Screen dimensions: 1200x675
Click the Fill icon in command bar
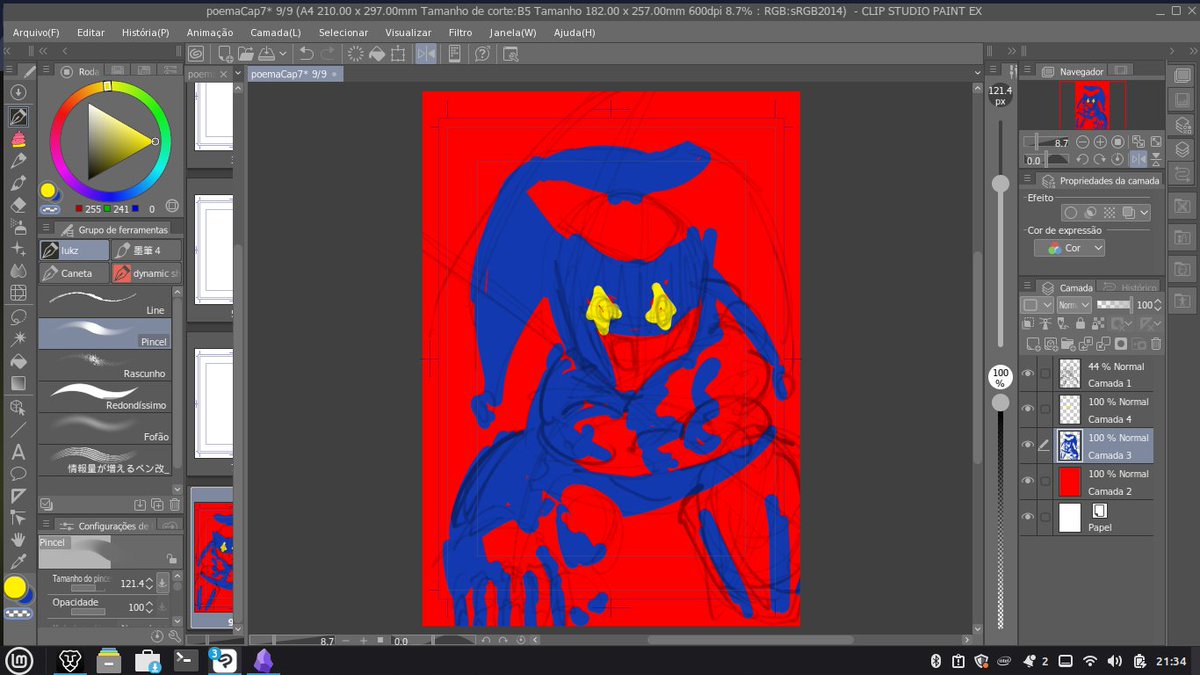point(377,53)
